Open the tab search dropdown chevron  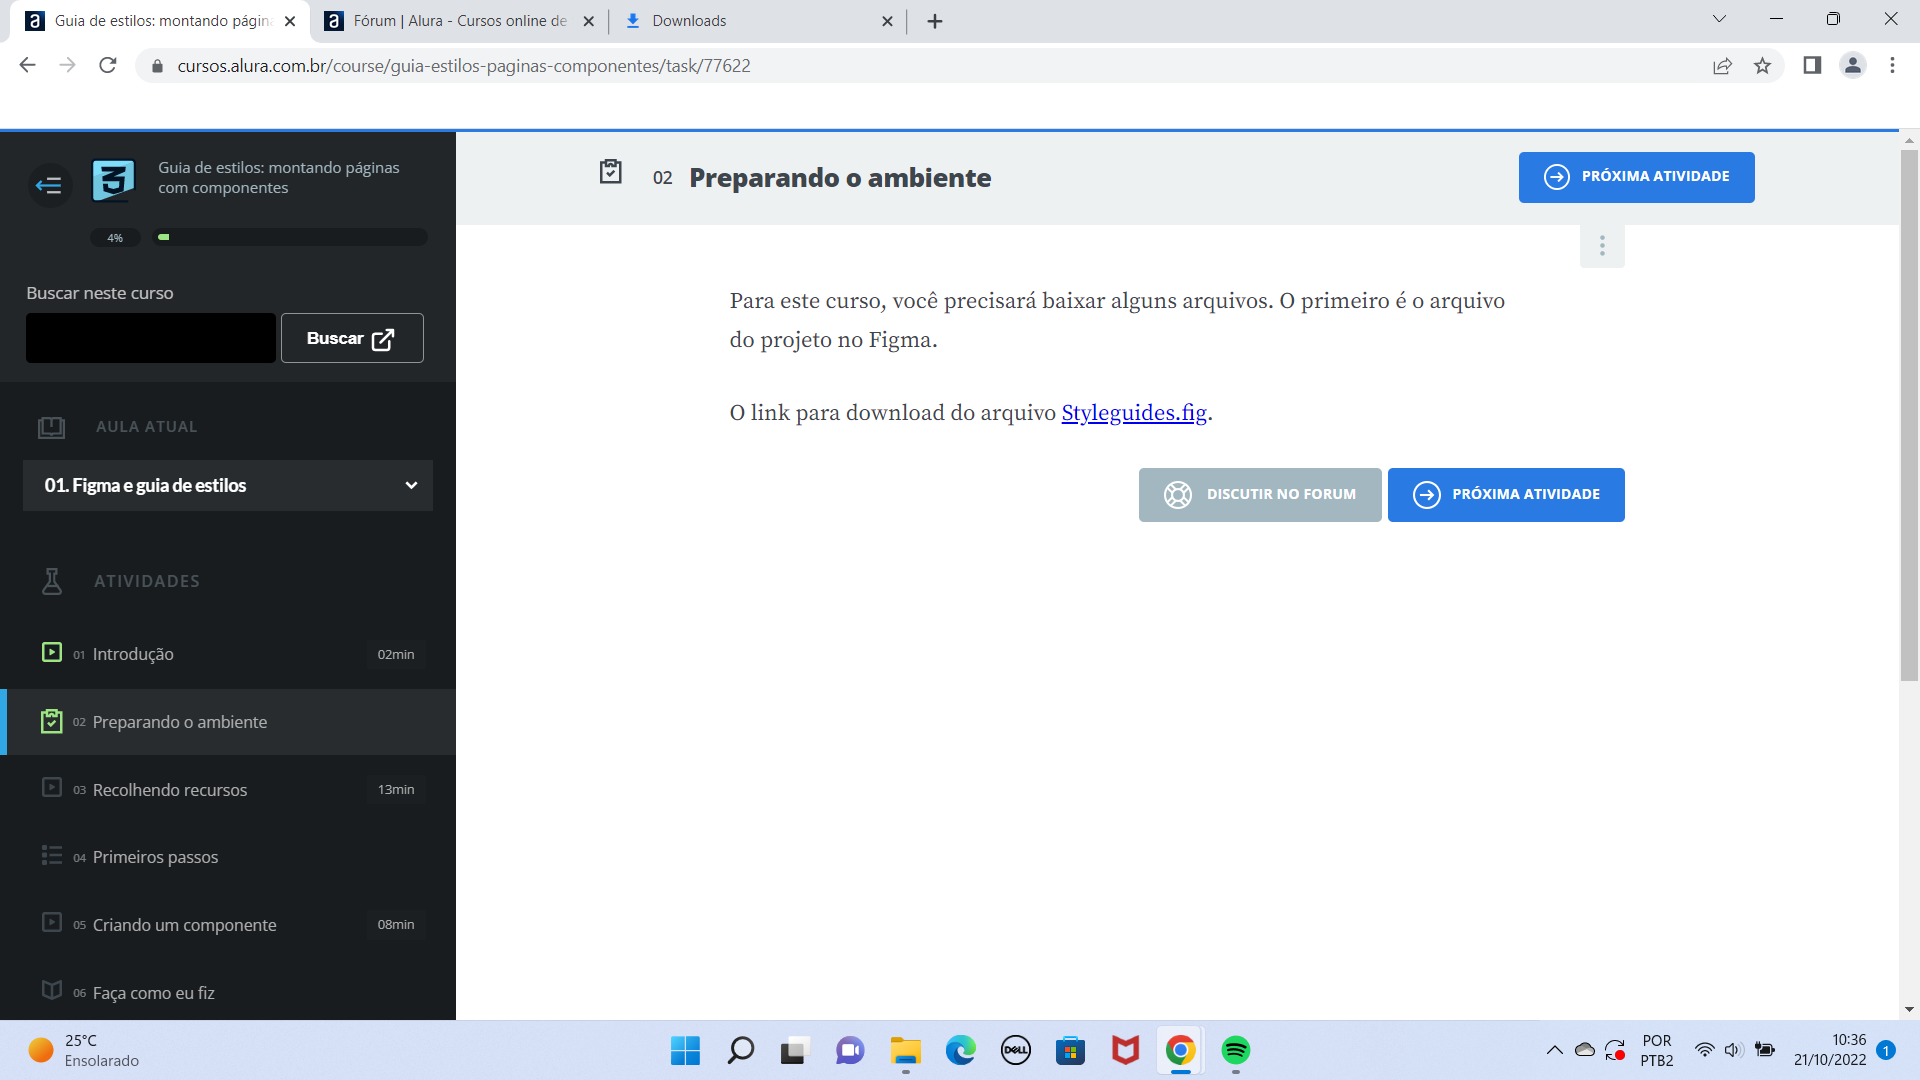pos(1719,19)
